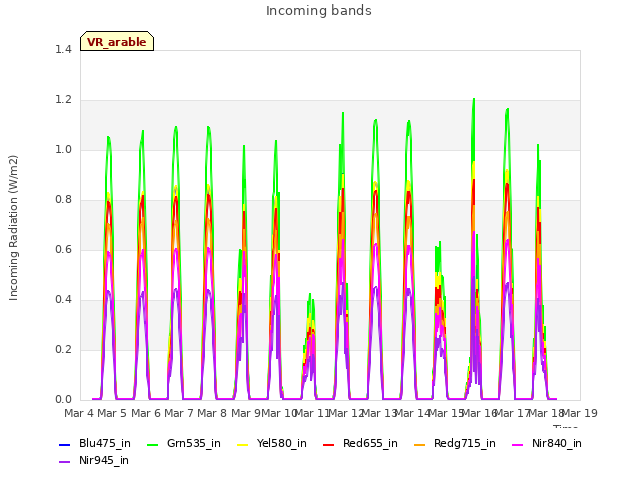The height and width of the screenshot is (480, 640).
Task: Click the Mar 9 x-axis date label
Action: click(x=246, y=413)
